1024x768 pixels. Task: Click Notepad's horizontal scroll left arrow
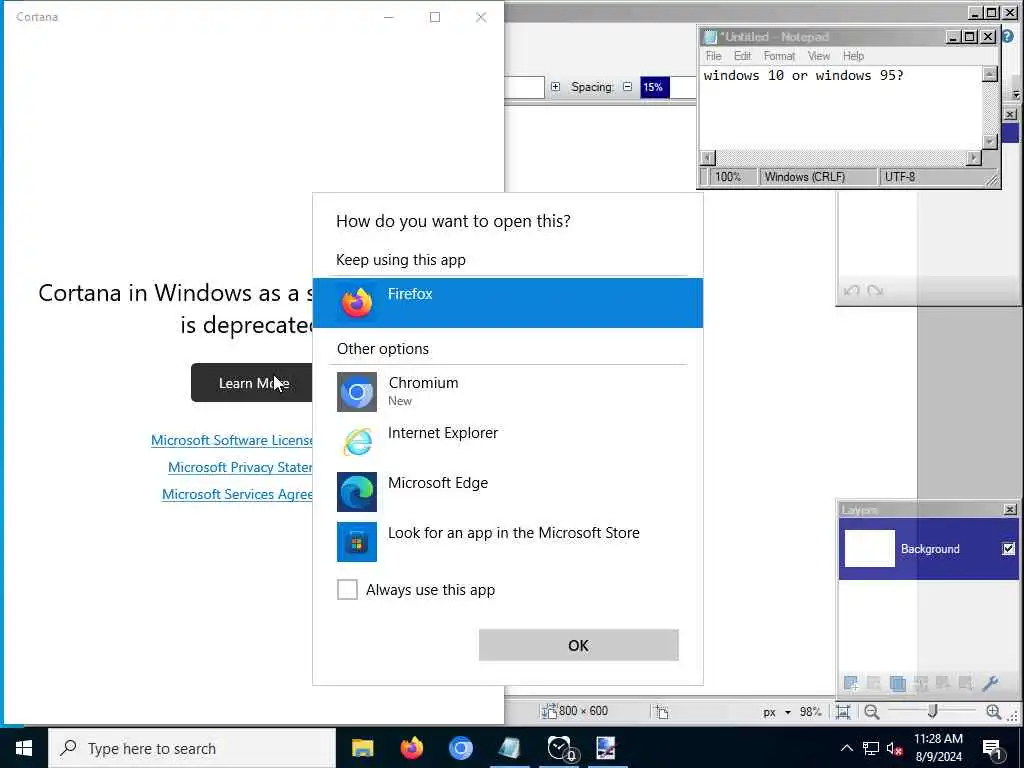708,157
